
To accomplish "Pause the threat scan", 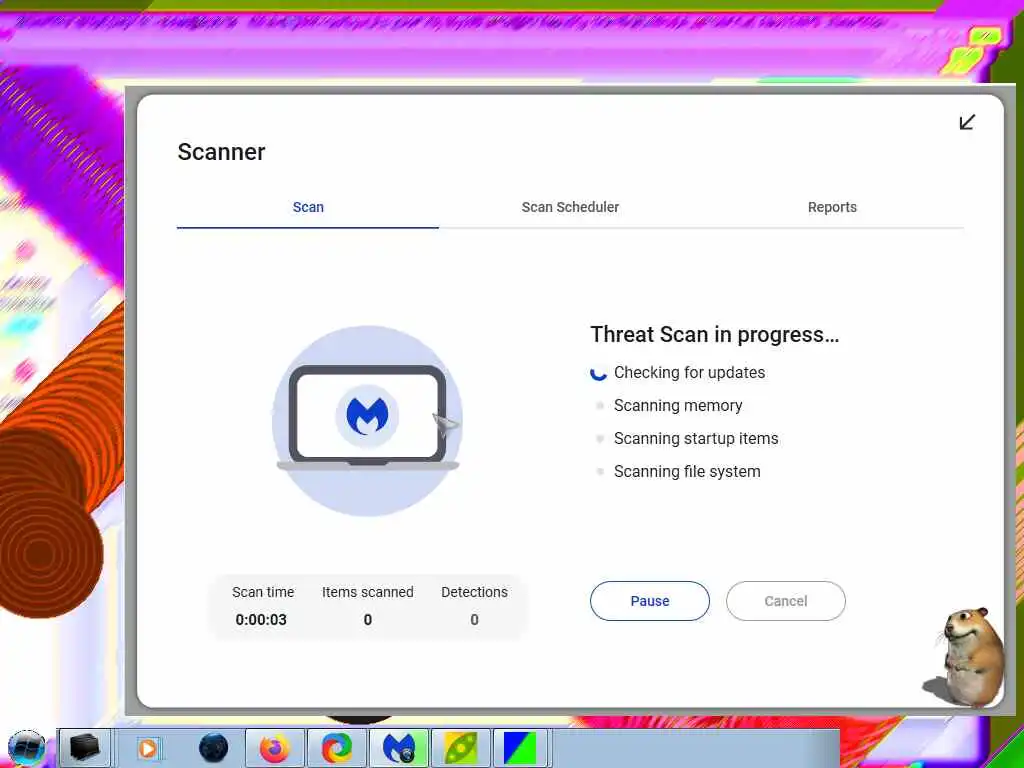I will pyautogui.click(x=650, y=601).
